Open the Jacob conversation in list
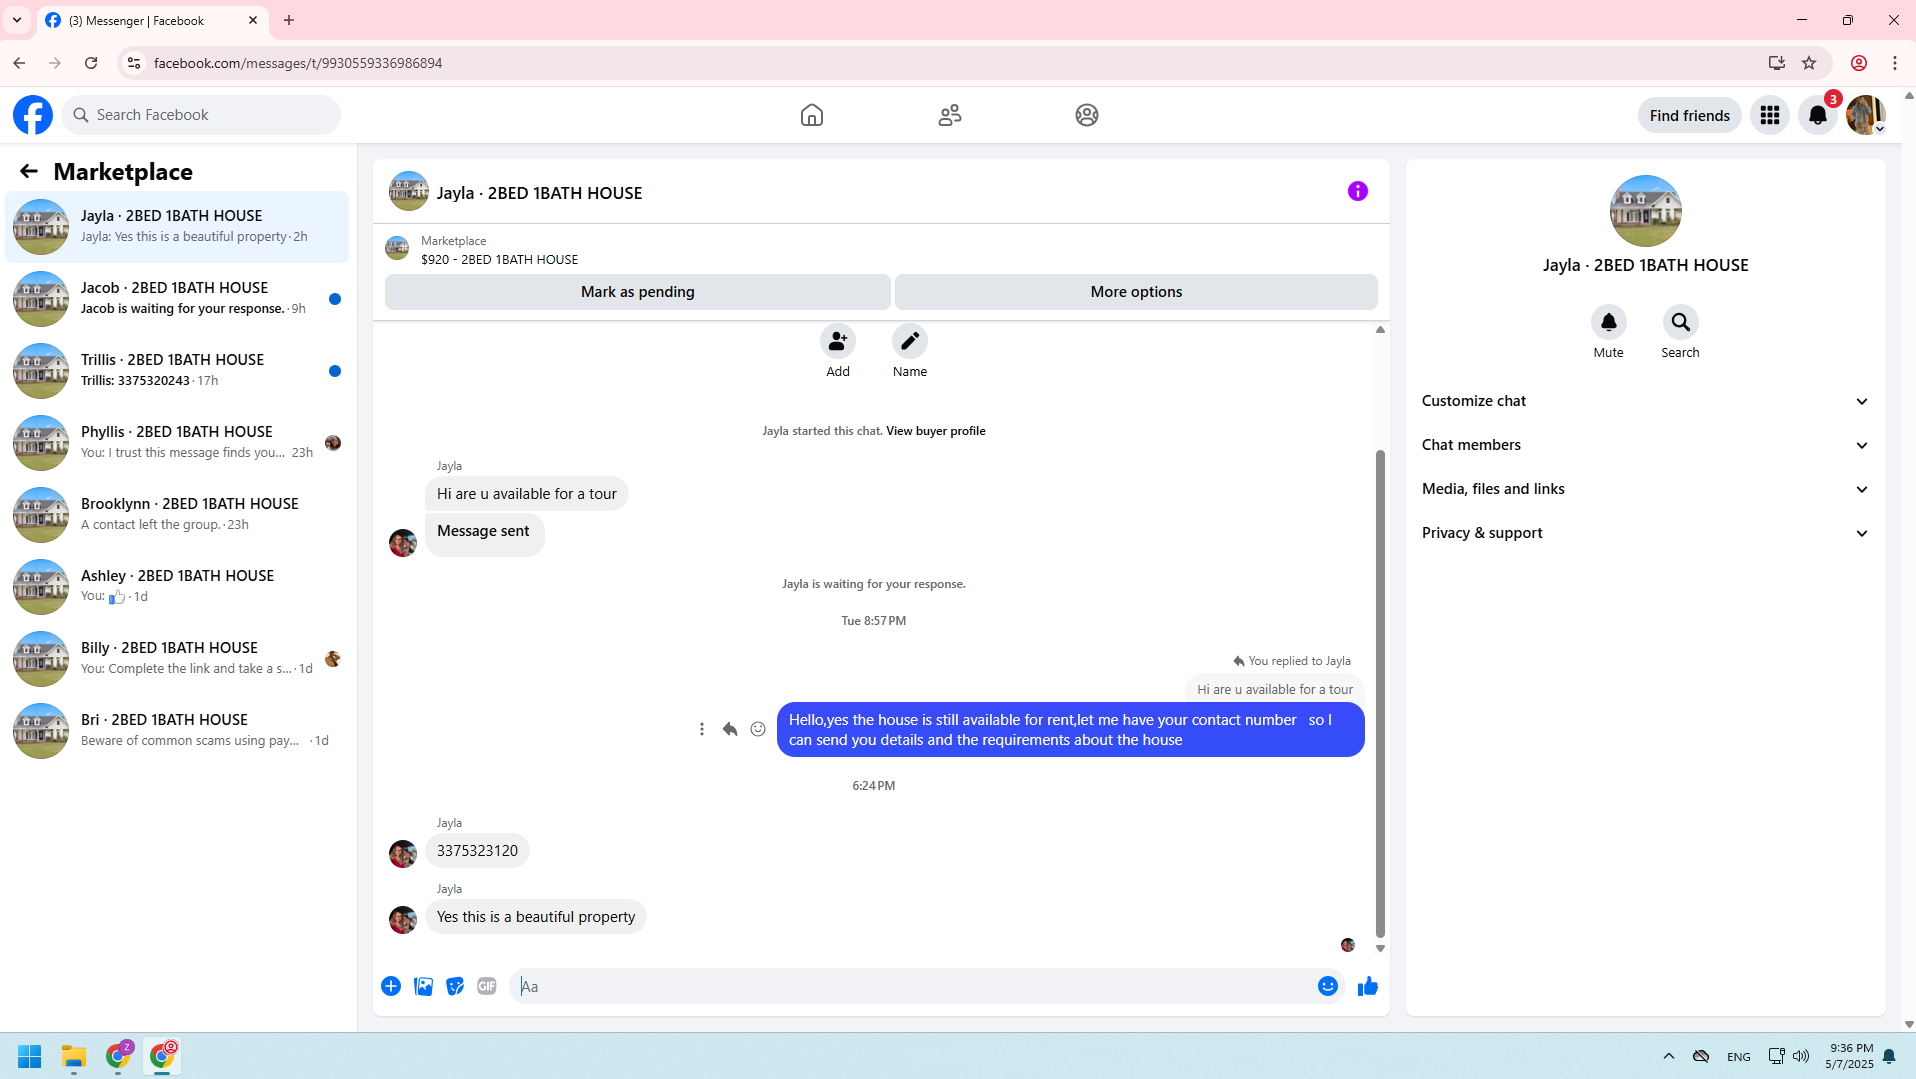Viewport: 1916px width, 1079px height. point(177,299)
